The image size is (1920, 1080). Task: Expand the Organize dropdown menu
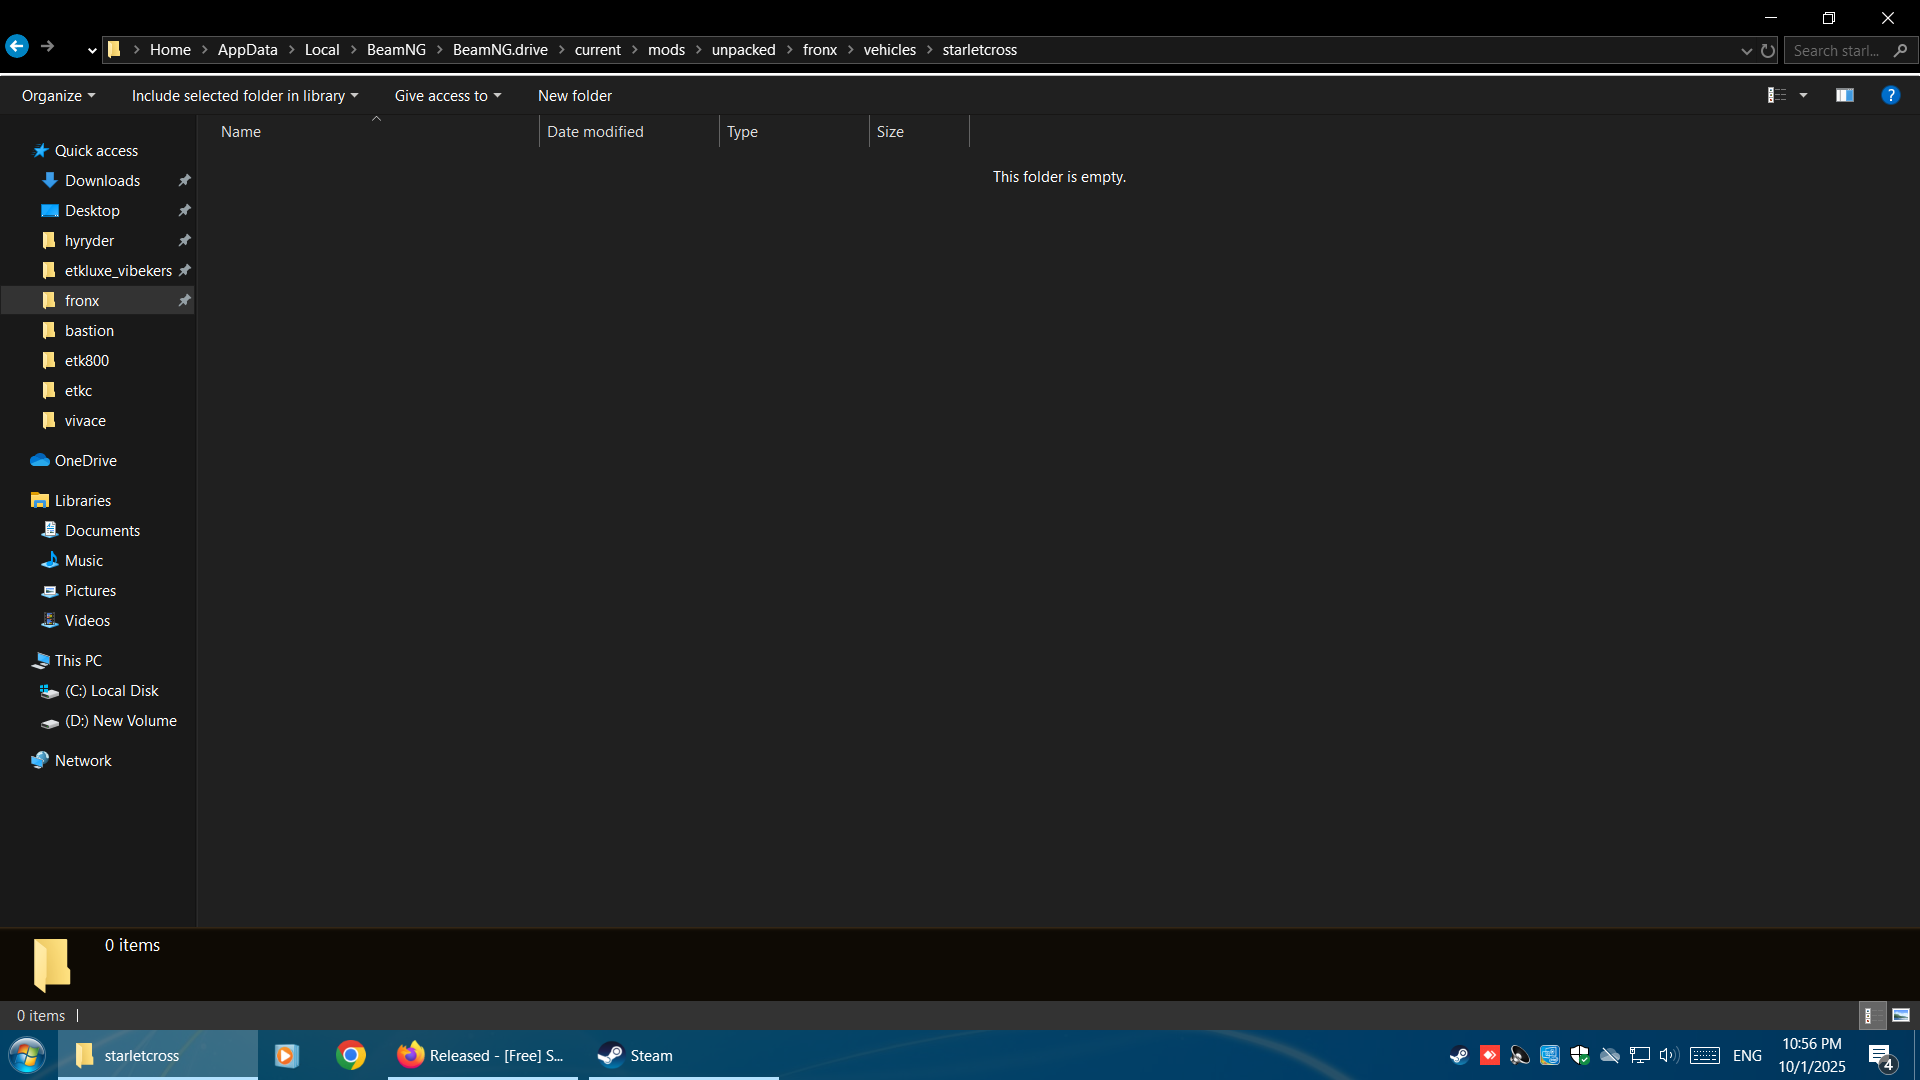(x=58, y=96)
